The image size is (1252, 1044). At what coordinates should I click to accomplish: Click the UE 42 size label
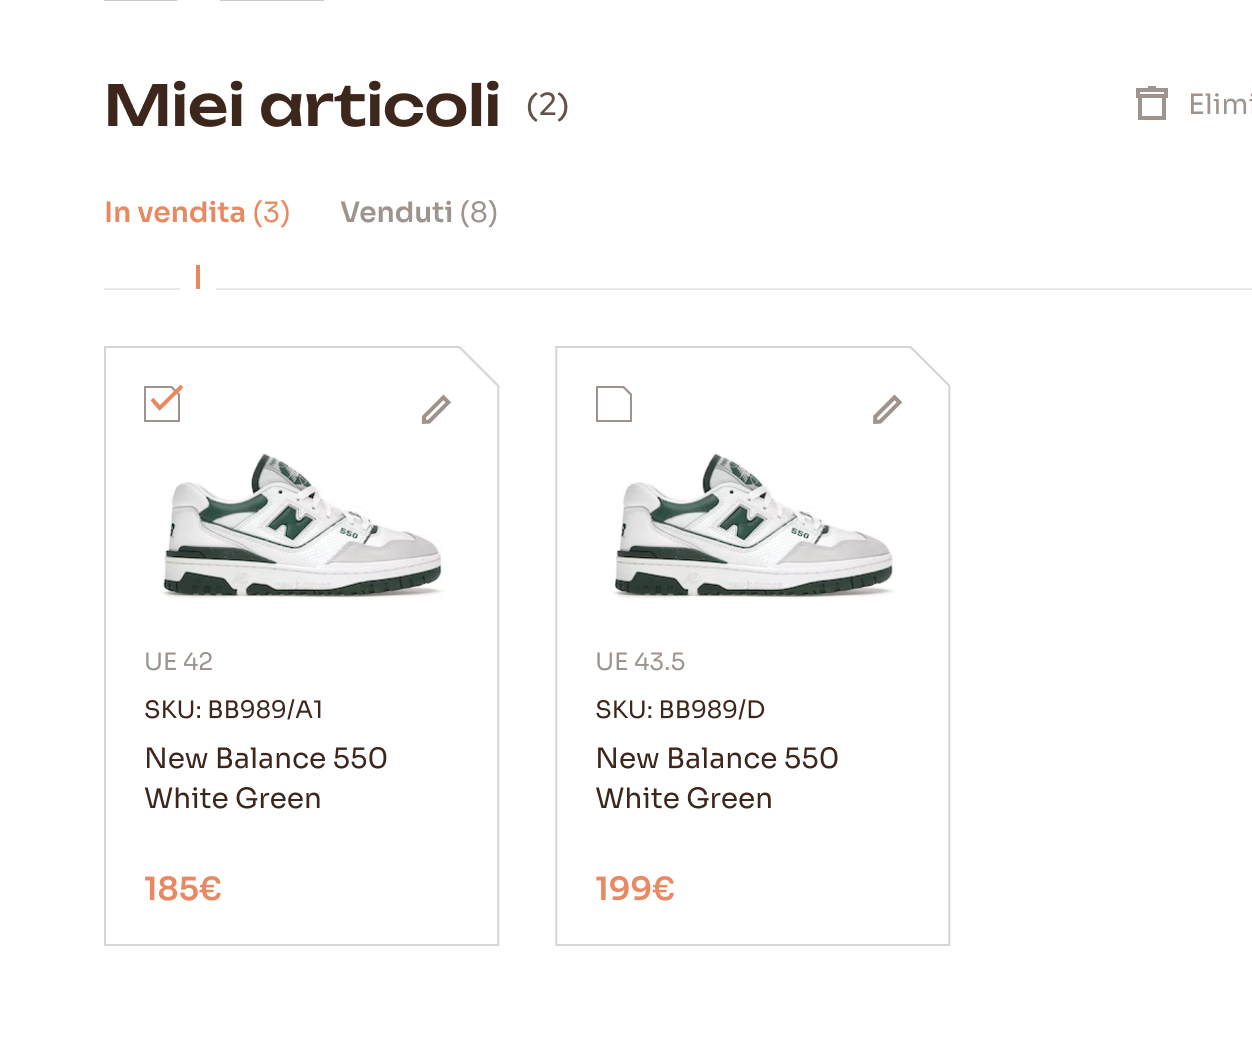point(179,662)
